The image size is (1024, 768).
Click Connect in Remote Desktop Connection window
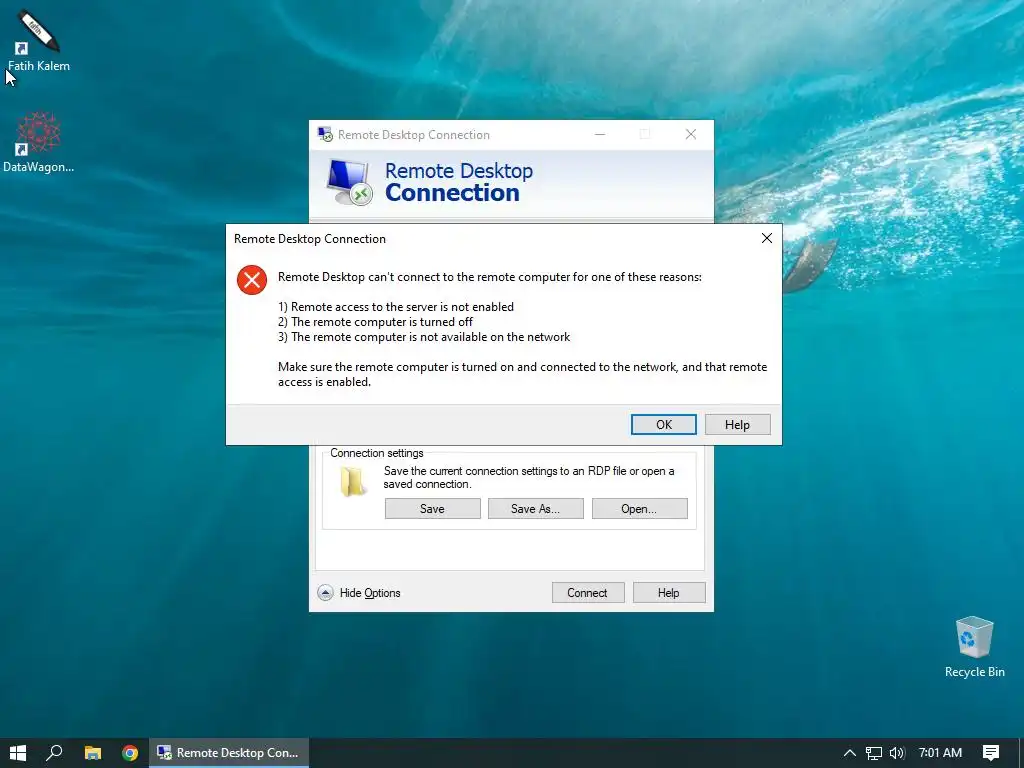588,592
